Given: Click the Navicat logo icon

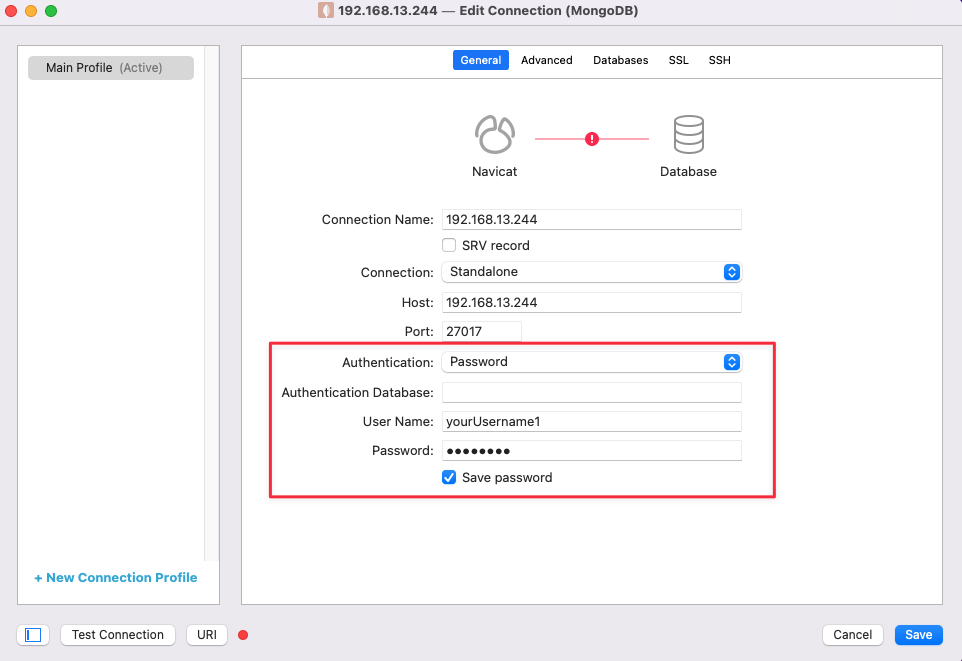Looking at the screenshot, I should coord(494,134).
